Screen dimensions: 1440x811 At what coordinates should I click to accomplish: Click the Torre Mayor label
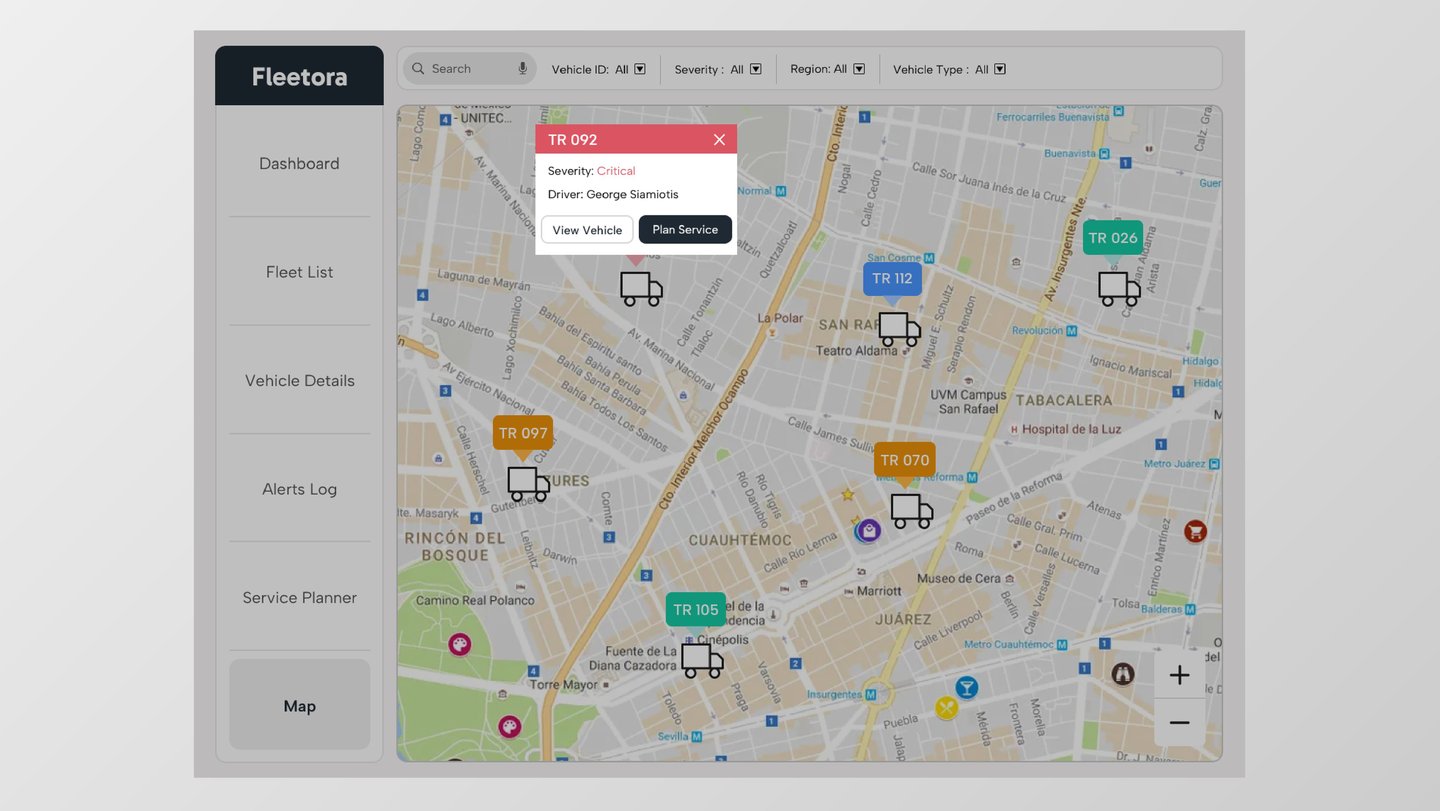click(x=564, y=686)
